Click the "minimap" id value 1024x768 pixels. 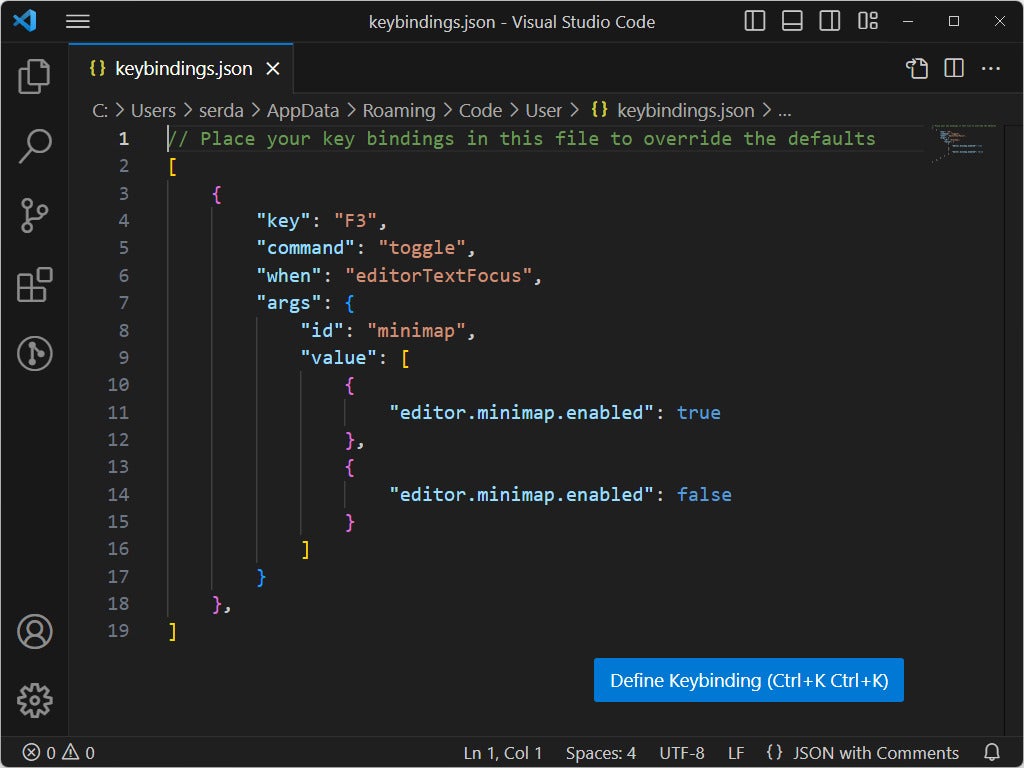pos(416,330)
